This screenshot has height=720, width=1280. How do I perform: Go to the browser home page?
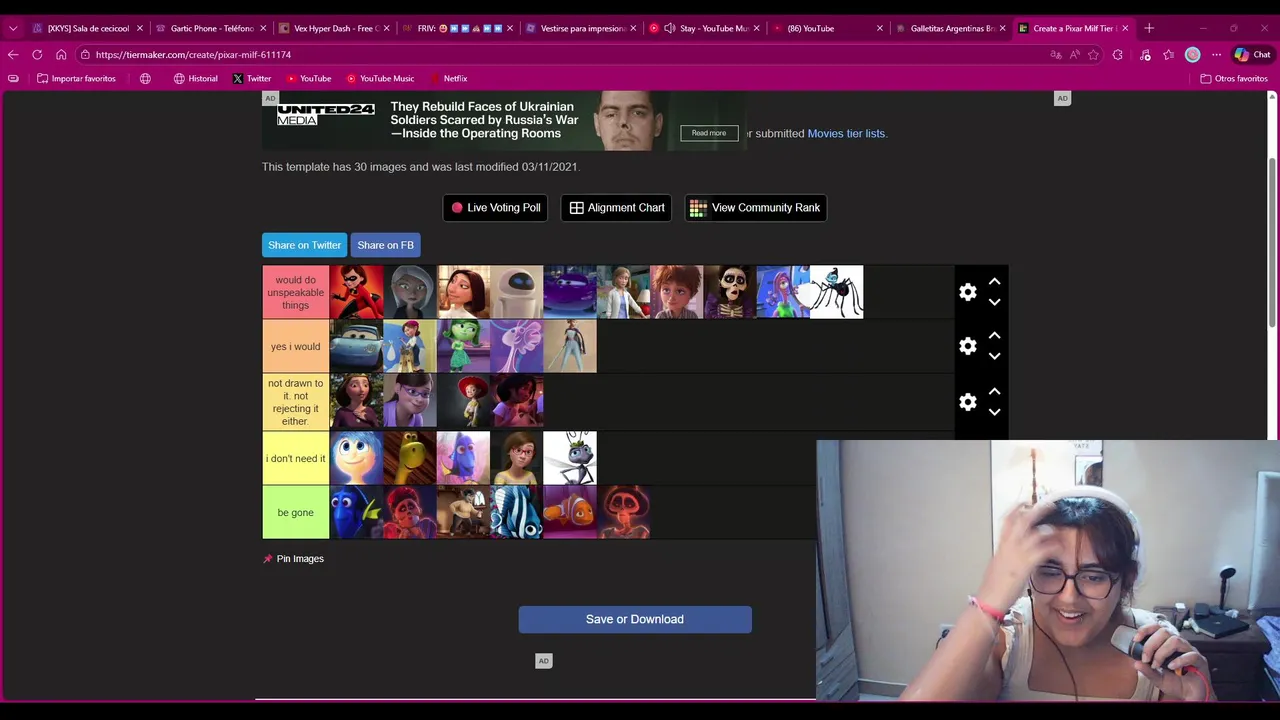[x=61, y=55]
